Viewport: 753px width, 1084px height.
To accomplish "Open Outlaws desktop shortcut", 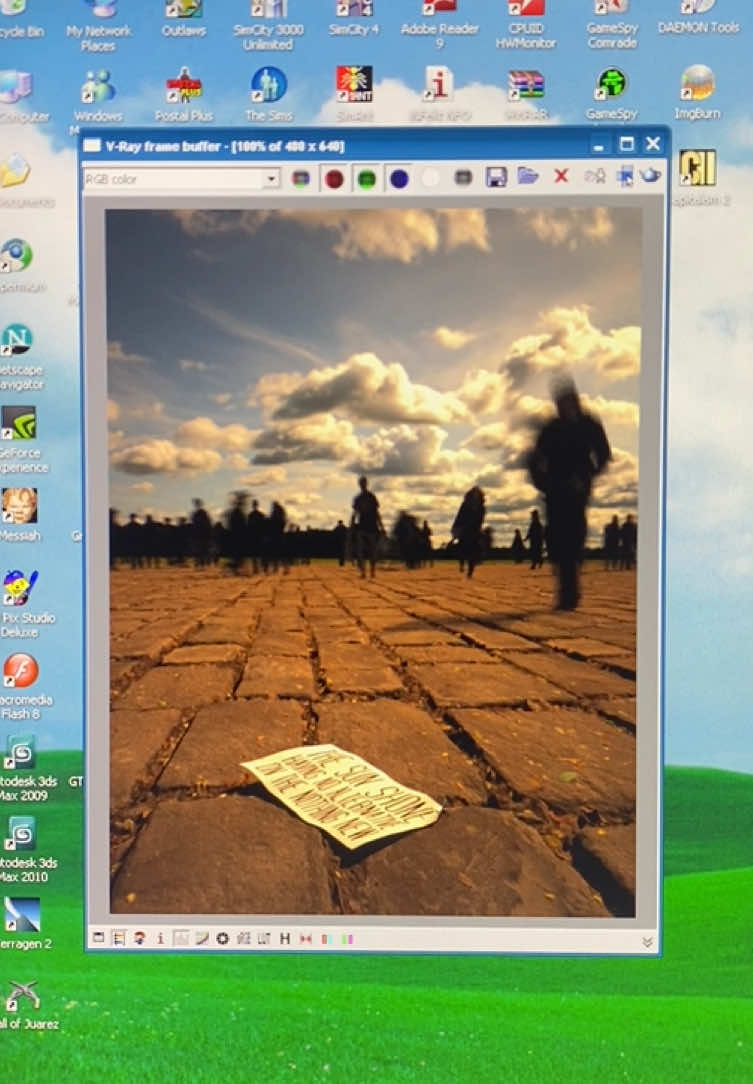I will pos(184,19).
